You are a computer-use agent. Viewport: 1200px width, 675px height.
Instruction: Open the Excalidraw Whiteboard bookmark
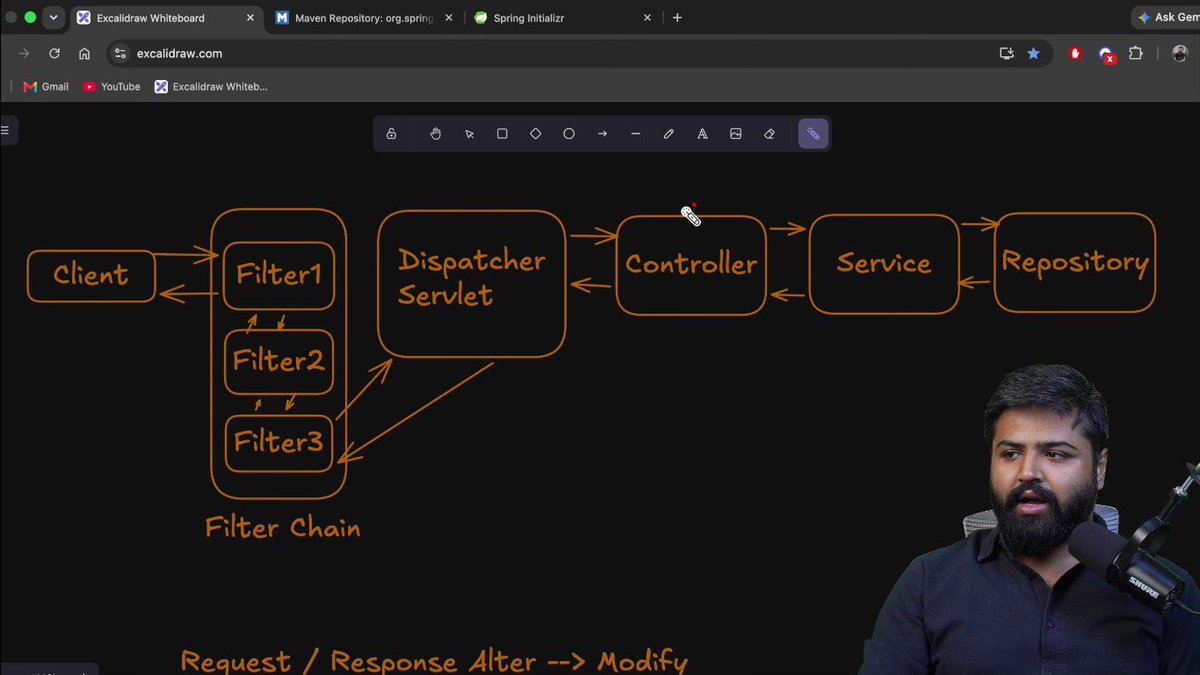[211, 87]
